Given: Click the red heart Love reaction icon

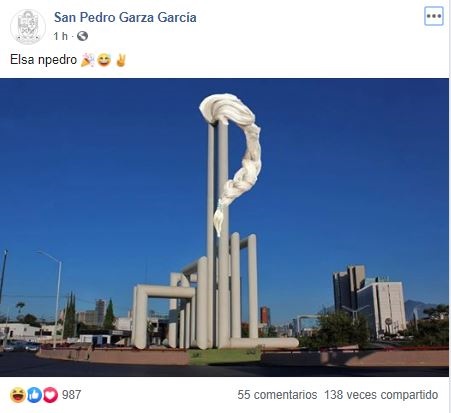Looking at the screenshot, I should pos(50,395).
